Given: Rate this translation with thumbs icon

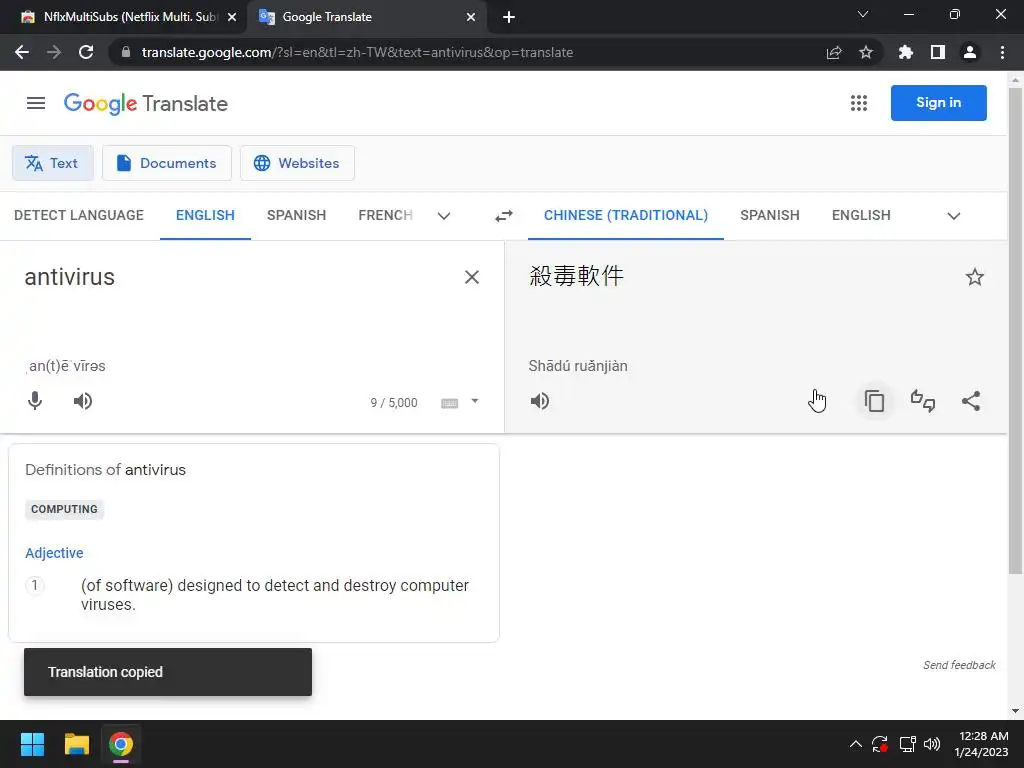Looking at the screenshot, I should (x=923, y=400).
